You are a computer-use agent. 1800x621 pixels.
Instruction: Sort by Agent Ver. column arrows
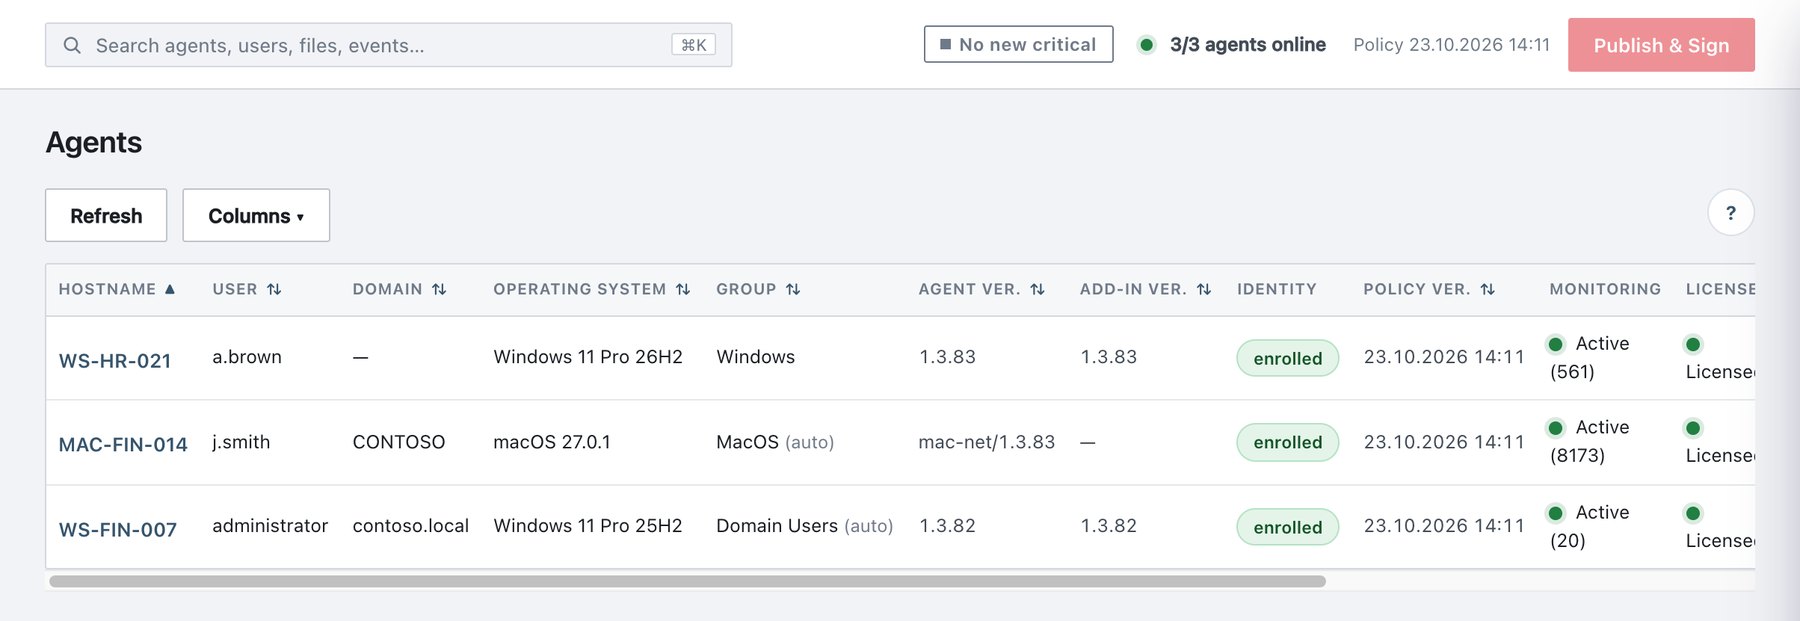tap(1037, 289)
